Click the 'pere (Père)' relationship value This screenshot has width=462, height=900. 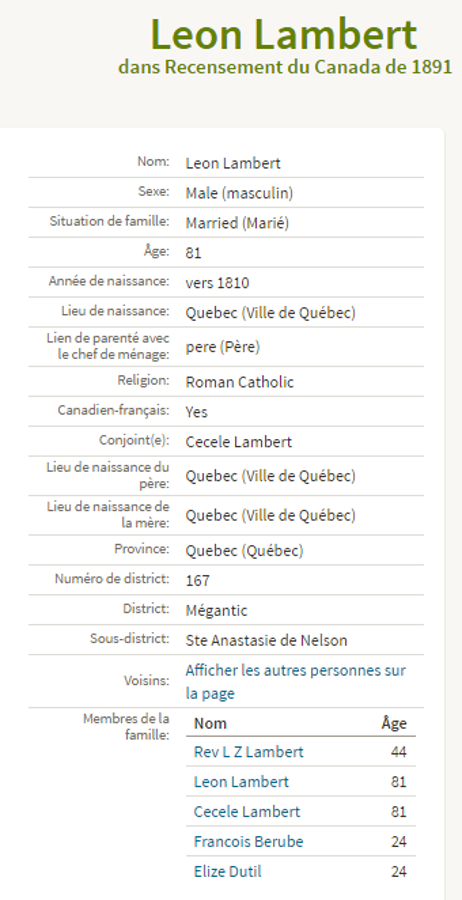point(223,347)
